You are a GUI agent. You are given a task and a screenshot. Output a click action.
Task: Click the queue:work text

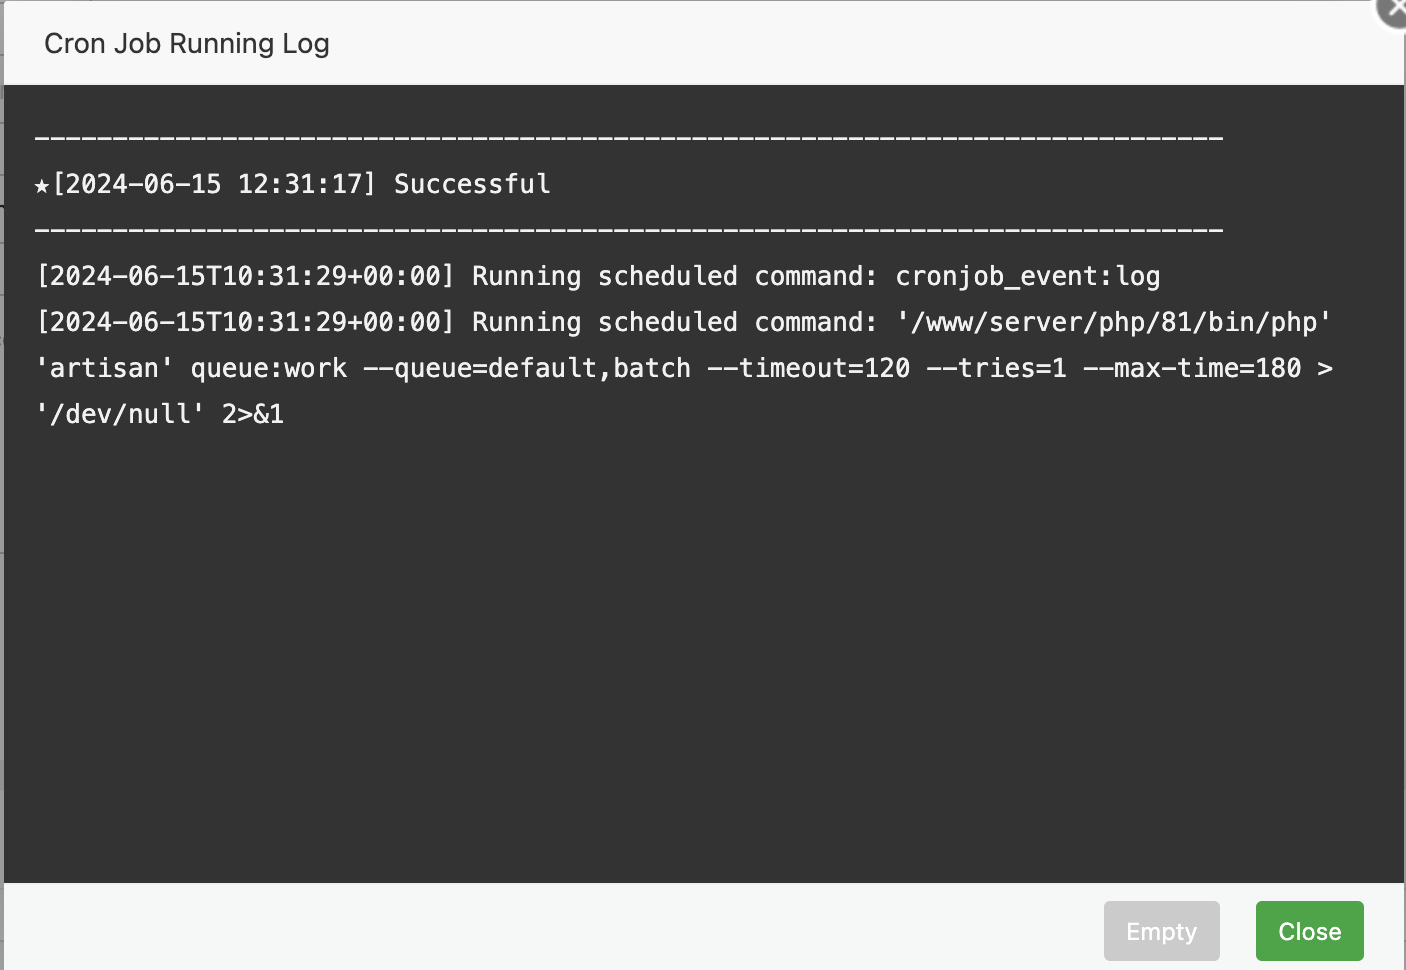click(x=268, y=368)
